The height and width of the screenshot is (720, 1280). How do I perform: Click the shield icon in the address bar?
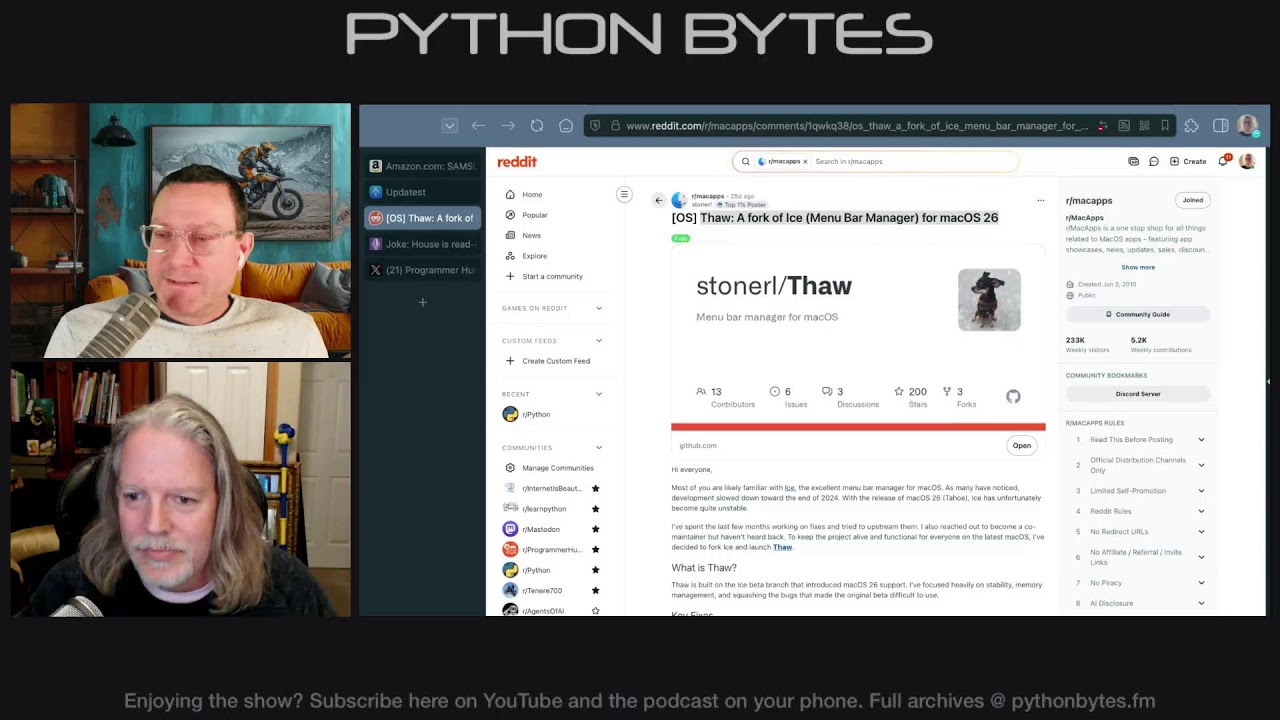595,126
